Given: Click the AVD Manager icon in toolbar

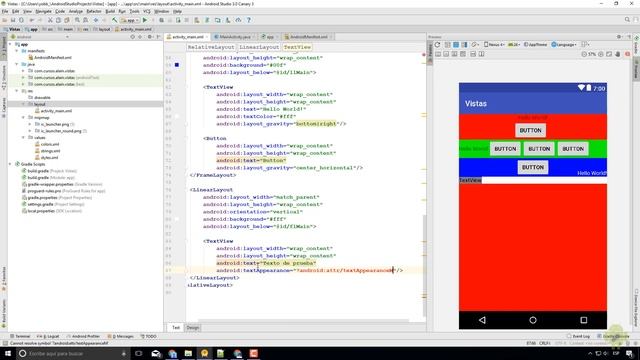Looking at the screenshot, I should point(218,20).
